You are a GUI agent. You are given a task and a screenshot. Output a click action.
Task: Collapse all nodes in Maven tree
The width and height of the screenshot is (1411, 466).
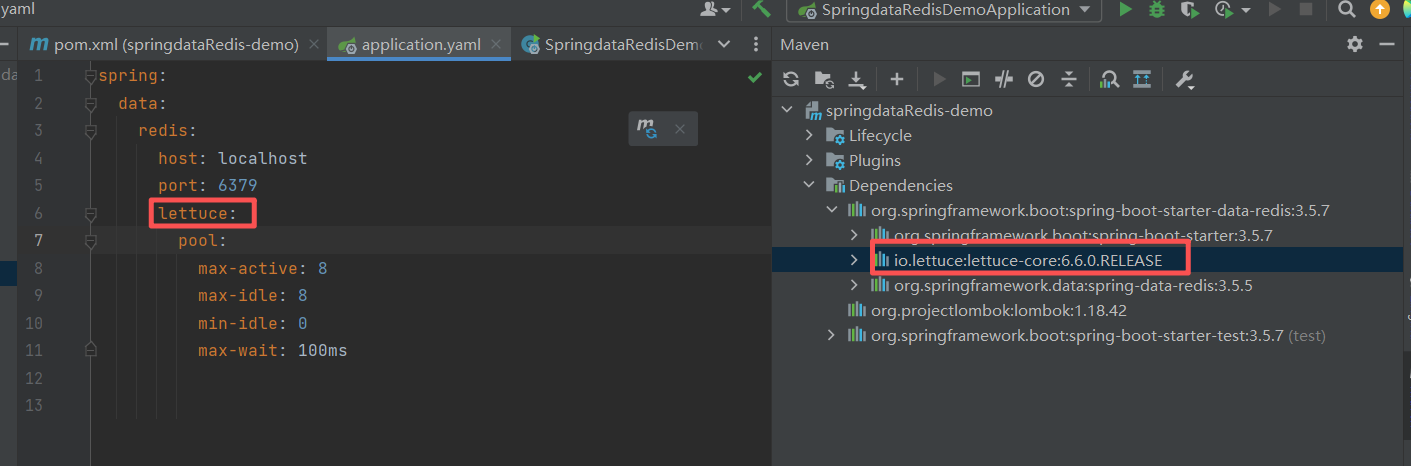pyautogui.click(x=1069, y=79)
